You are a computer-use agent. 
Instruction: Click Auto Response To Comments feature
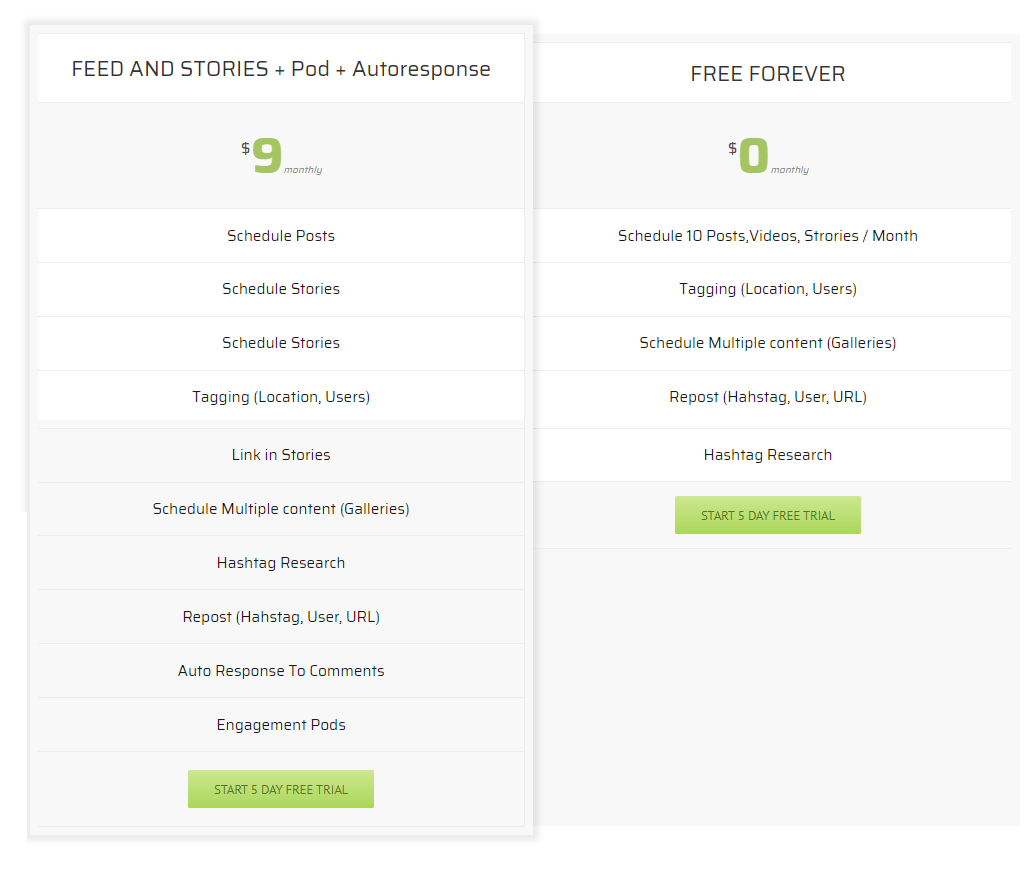click(x=281, y=671)
